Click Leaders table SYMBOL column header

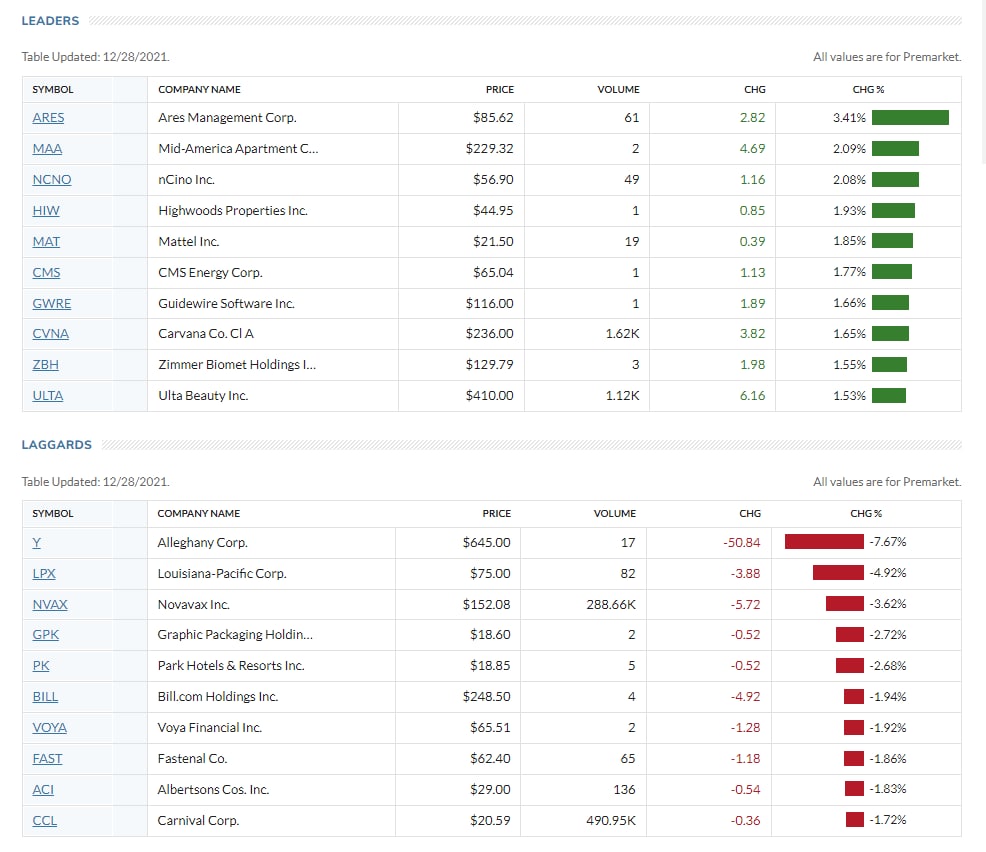[x=53, y=89]
